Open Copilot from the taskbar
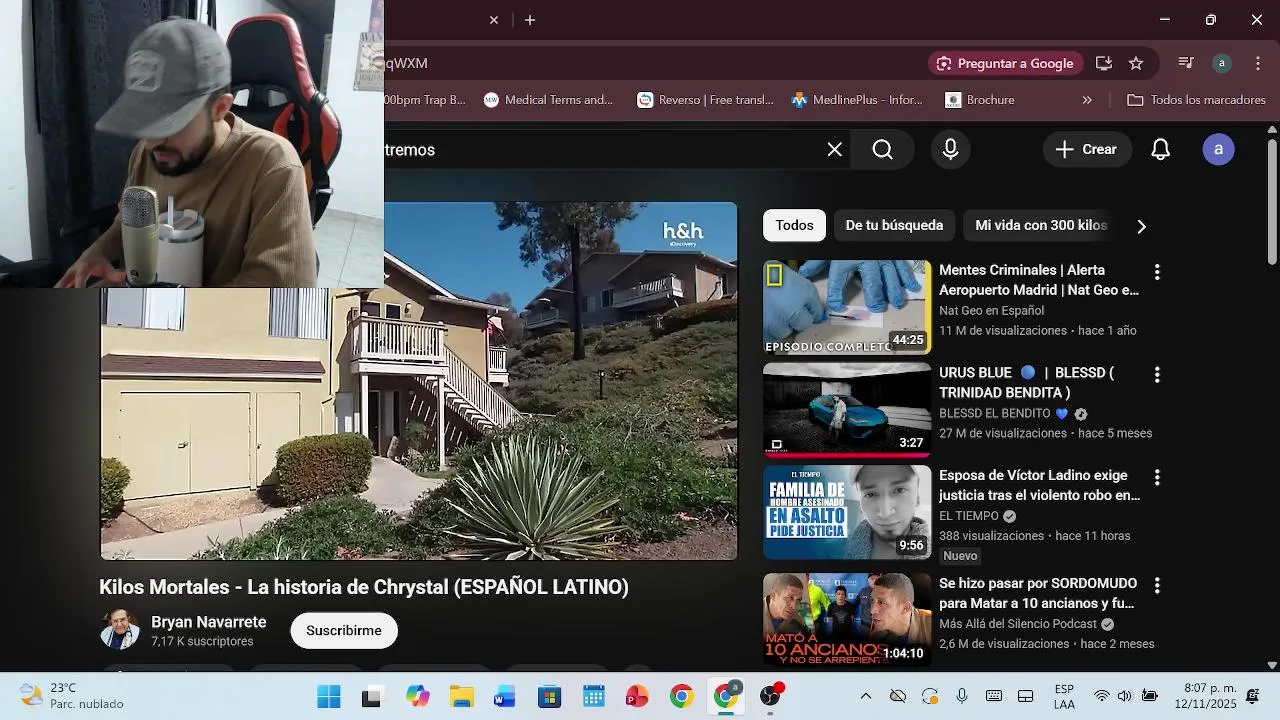This screenshot has width=1280, height=720. click(417, 697)
